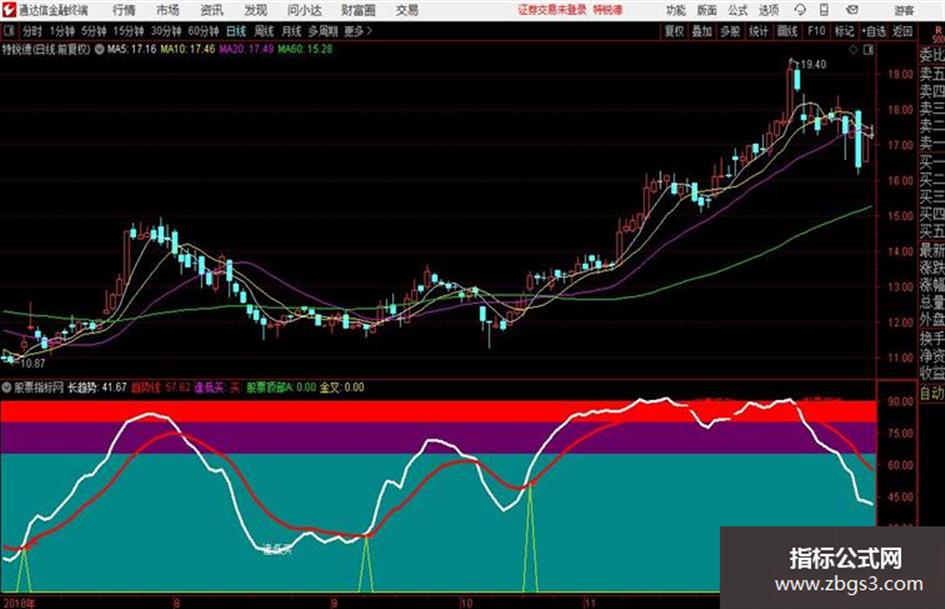Click the 多股 toolbar button
The width and height of the screenshot is (945, 609).
[x=730, y=31]
